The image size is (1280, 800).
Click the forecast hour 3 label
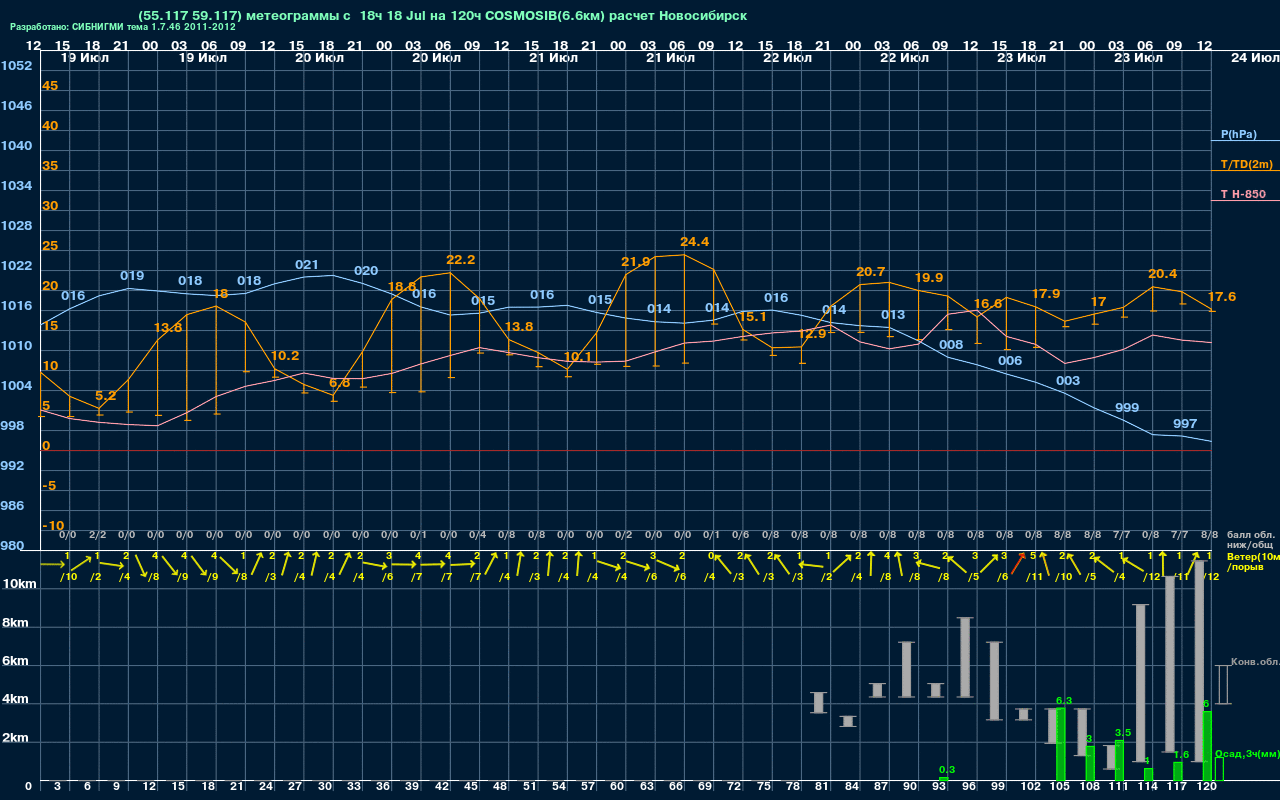pos(57,787)
